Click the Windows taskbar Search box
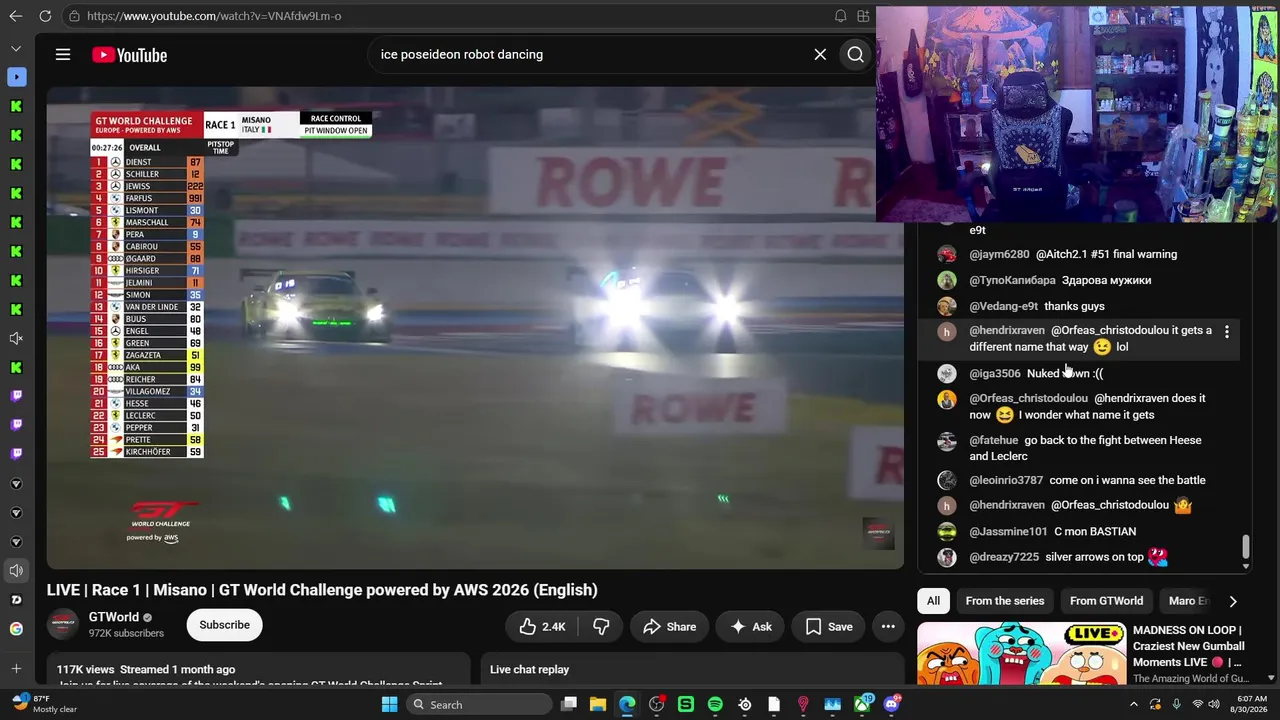1280x720 pixels. [480, 704]
